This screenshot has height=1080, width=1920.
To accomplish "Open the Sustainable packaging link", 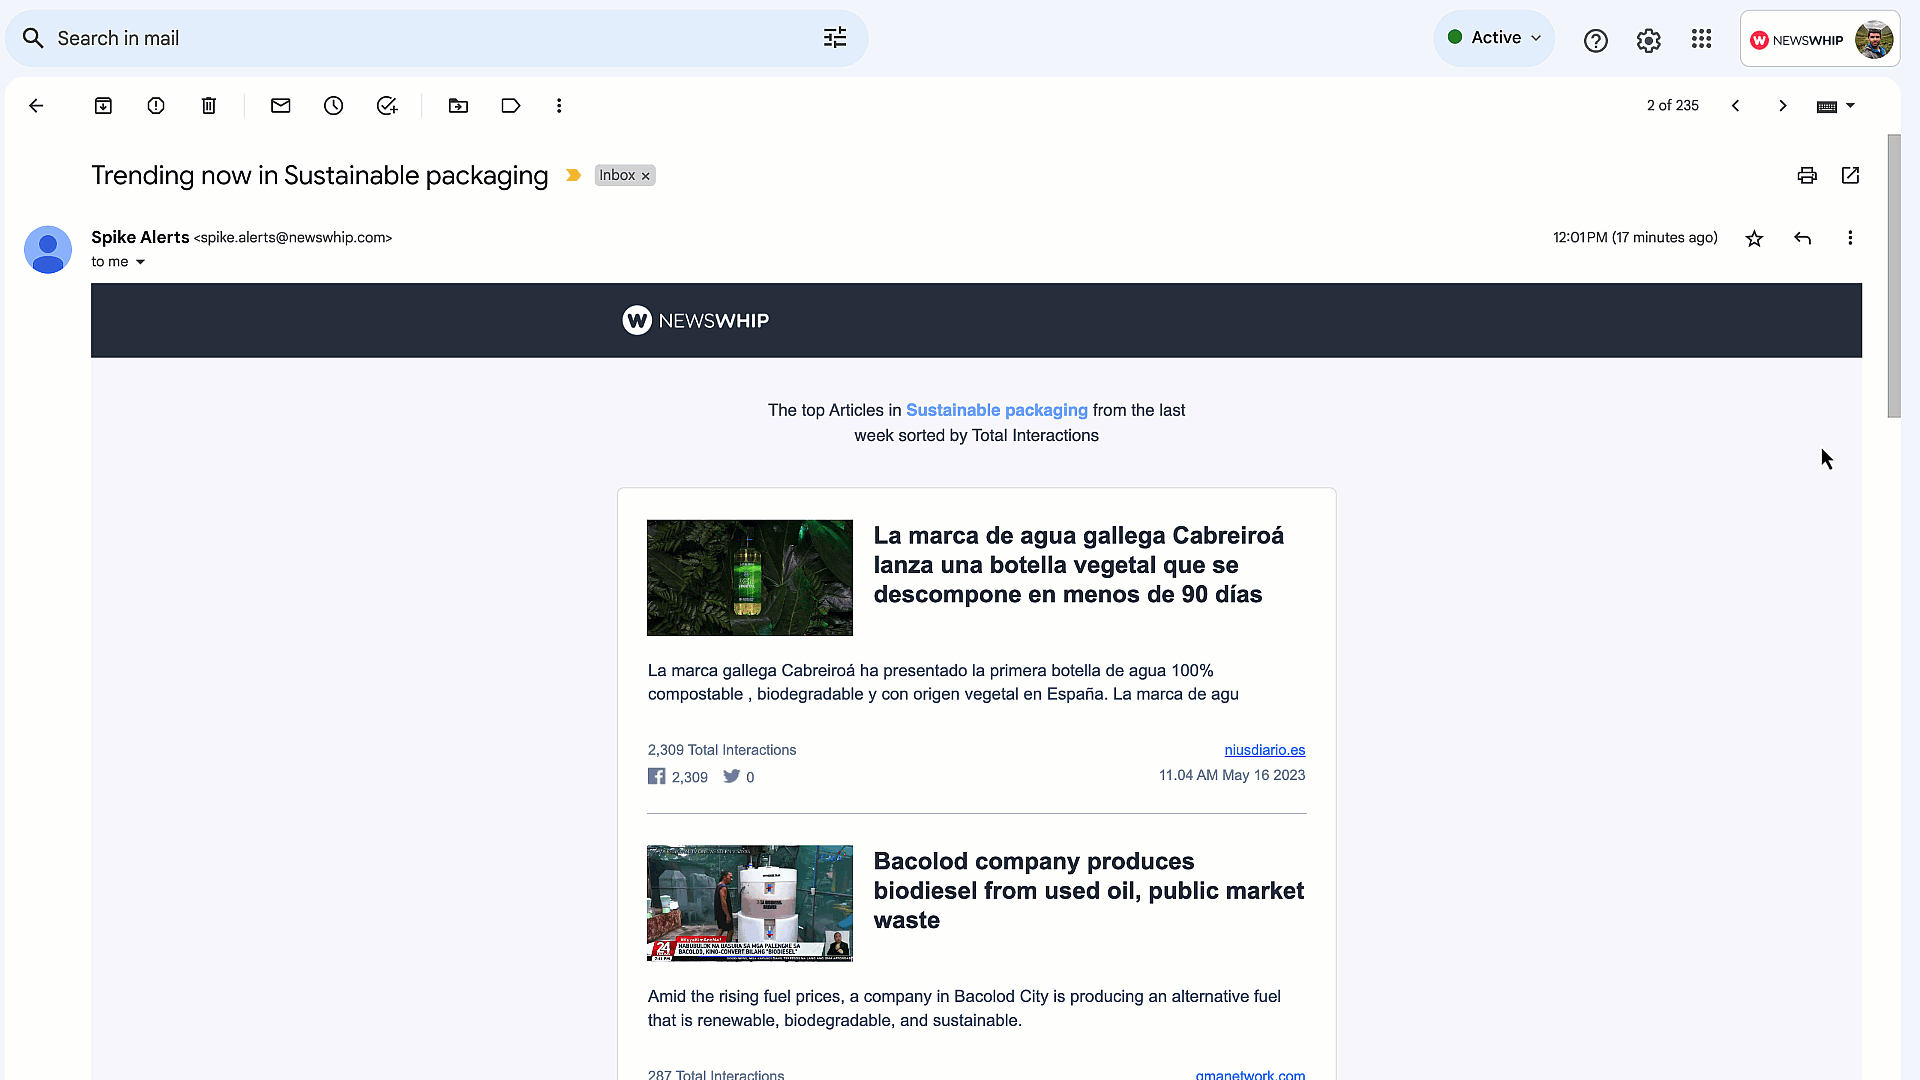I will click(997, 410).
